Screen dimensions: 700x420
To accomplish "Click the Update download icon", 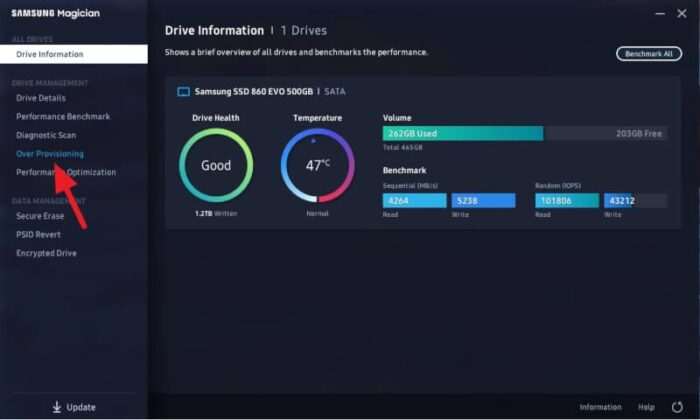I will (x=57, y=407).
